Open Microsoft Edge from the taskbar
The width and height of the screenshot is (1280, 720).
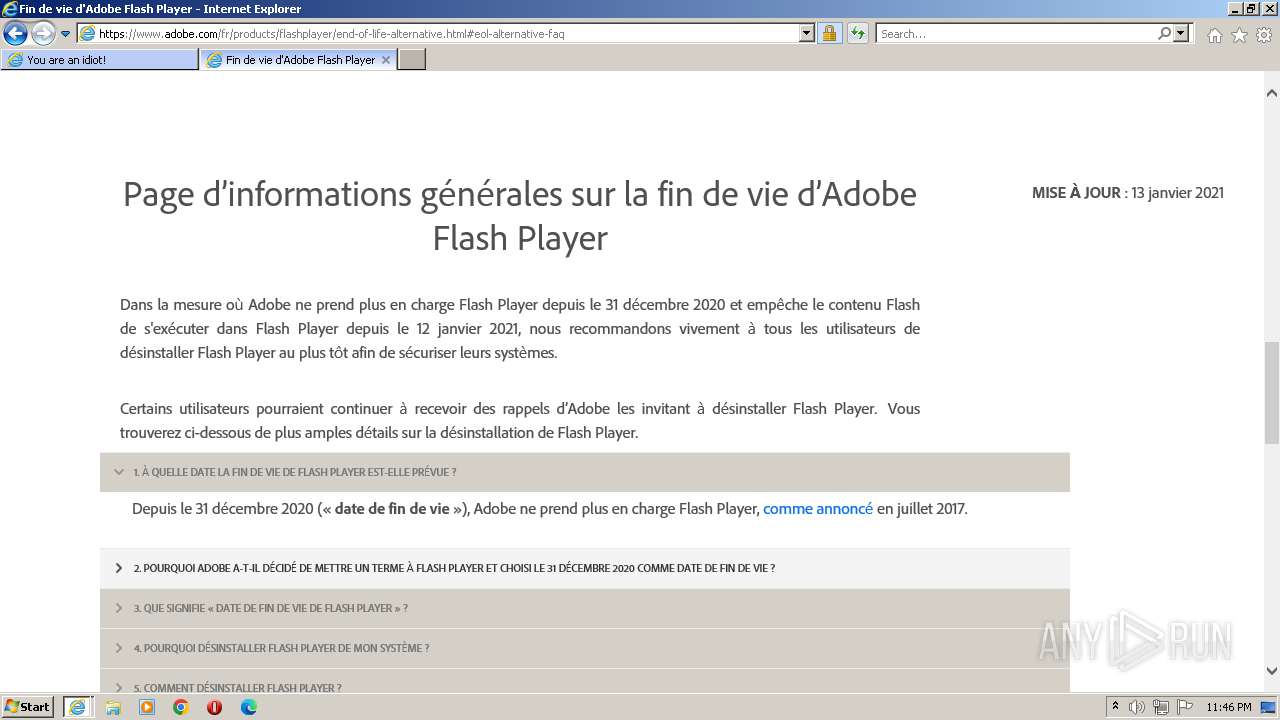pos(248,707)
